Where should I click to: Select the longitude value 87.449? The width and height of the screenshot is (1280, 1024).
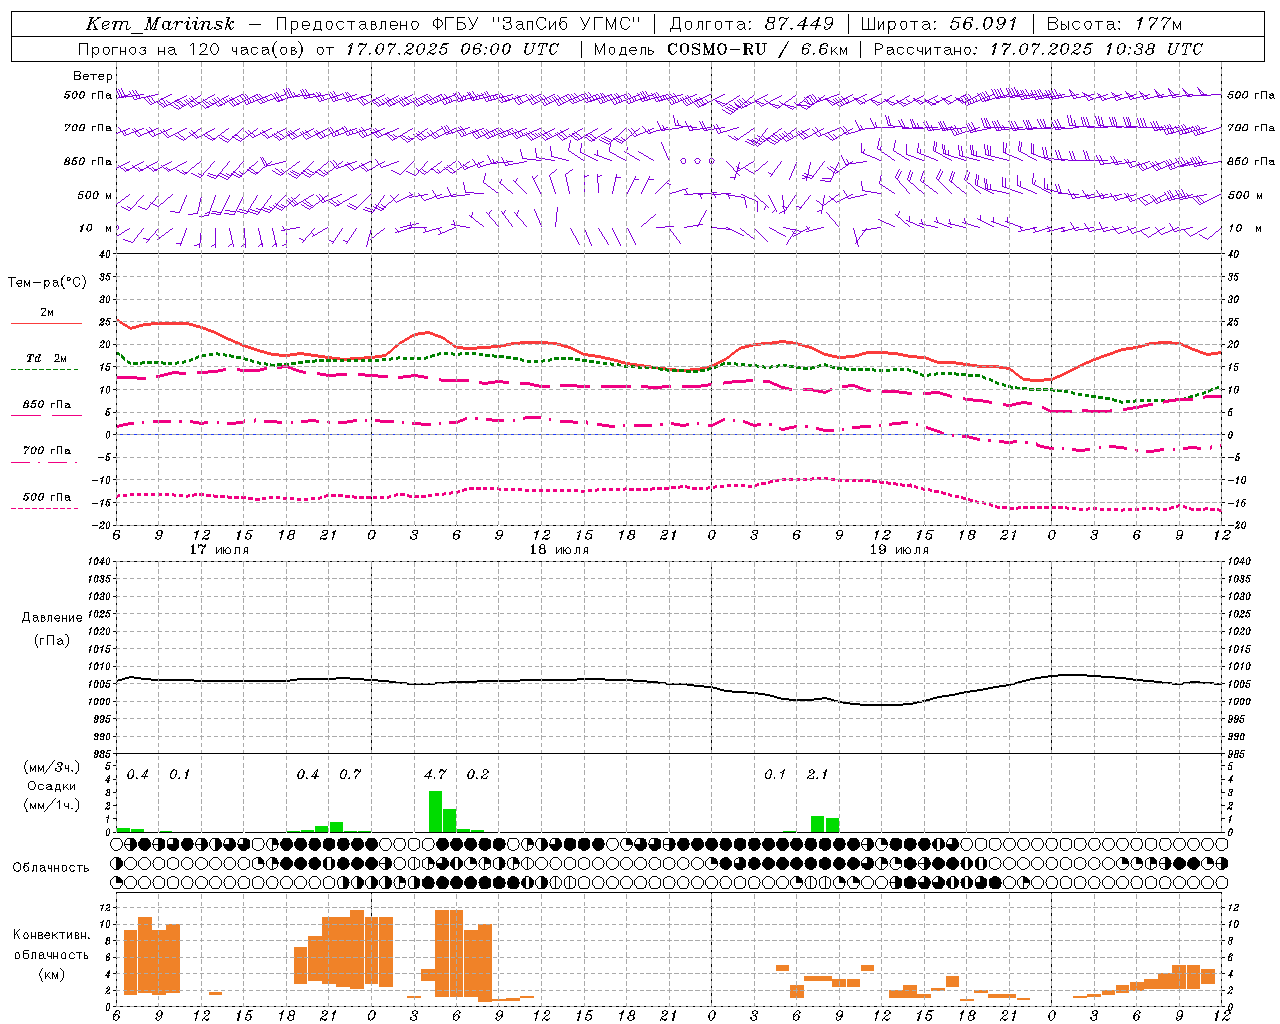click(x=799, y=24)
